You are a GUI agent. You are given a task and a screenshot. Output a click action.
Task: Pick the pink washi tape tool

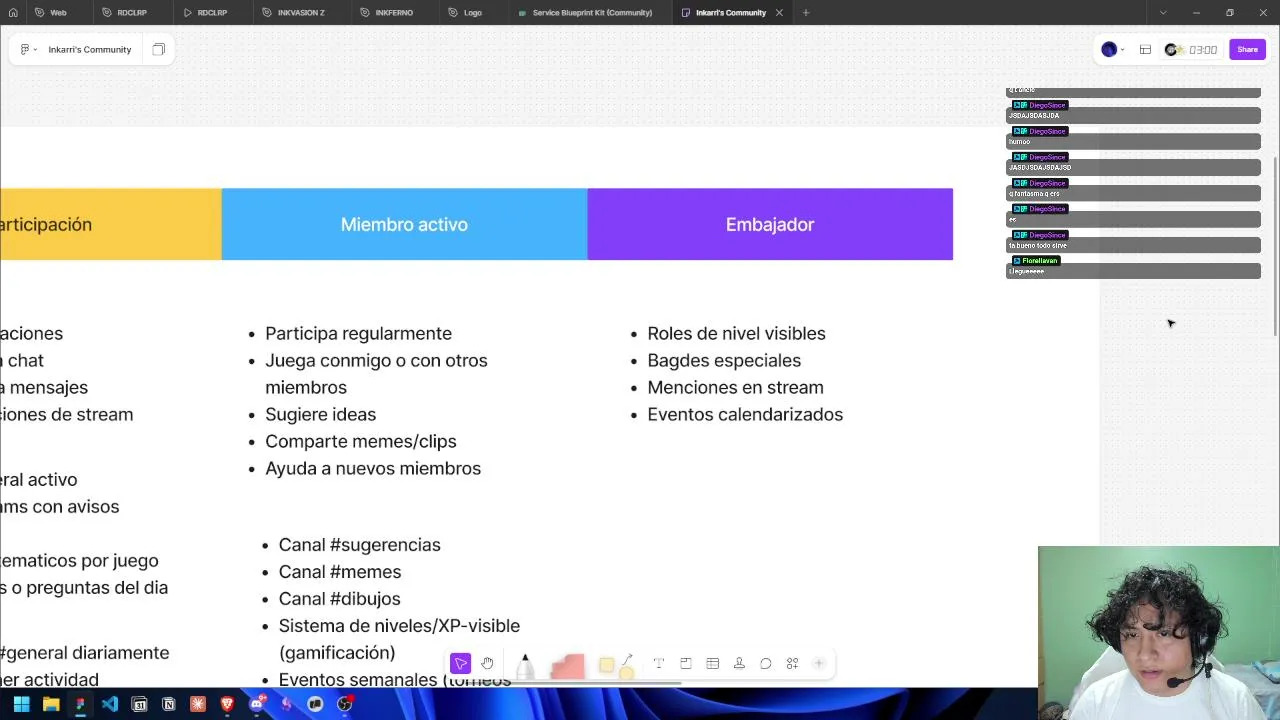(x=567, y=667)
